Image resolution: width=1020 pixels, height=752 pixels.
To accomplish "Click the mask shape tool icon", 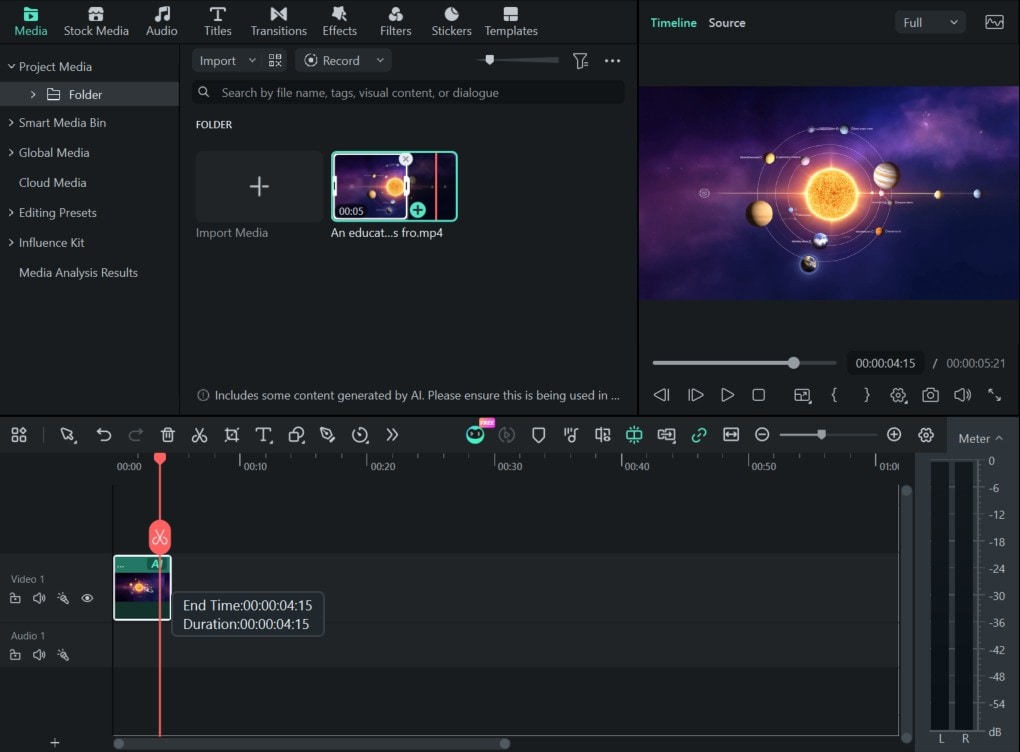I will click(x=296, y=435).
